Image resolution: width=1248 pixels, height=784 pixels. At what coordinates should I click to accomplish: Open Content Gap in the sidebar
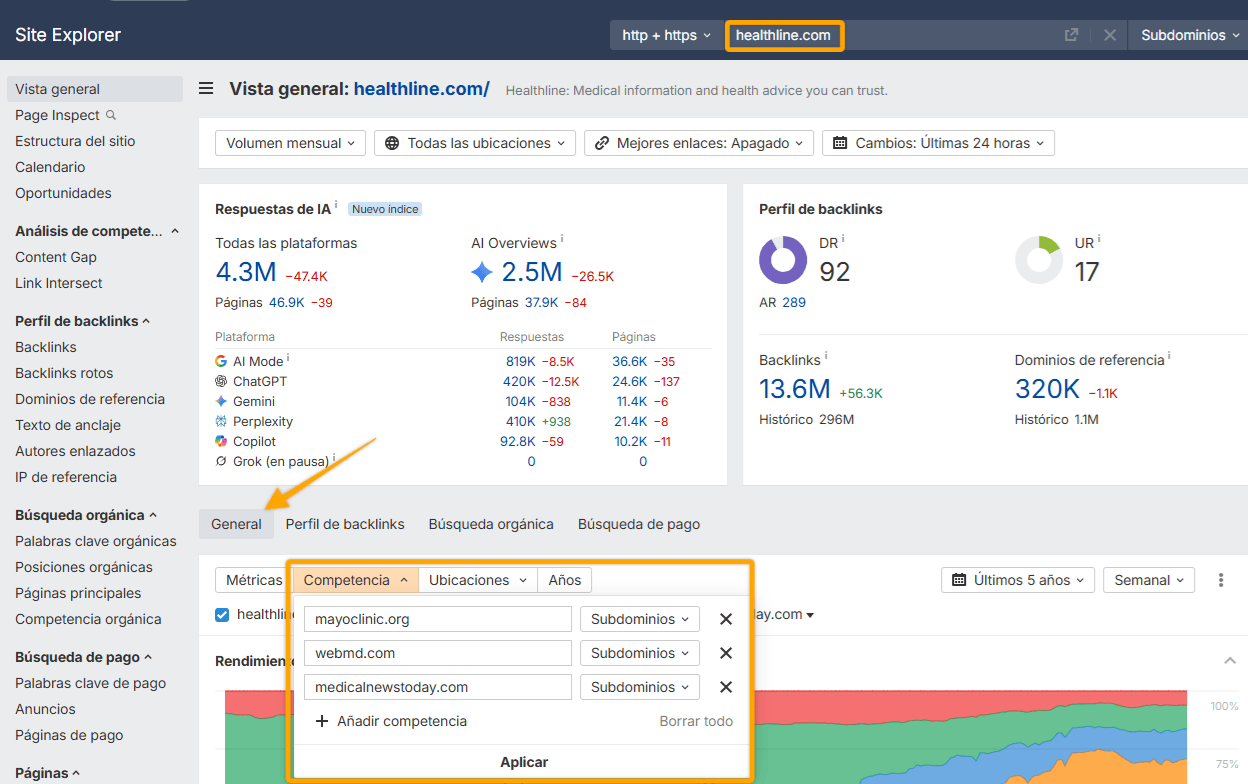(x=56, y=257)
